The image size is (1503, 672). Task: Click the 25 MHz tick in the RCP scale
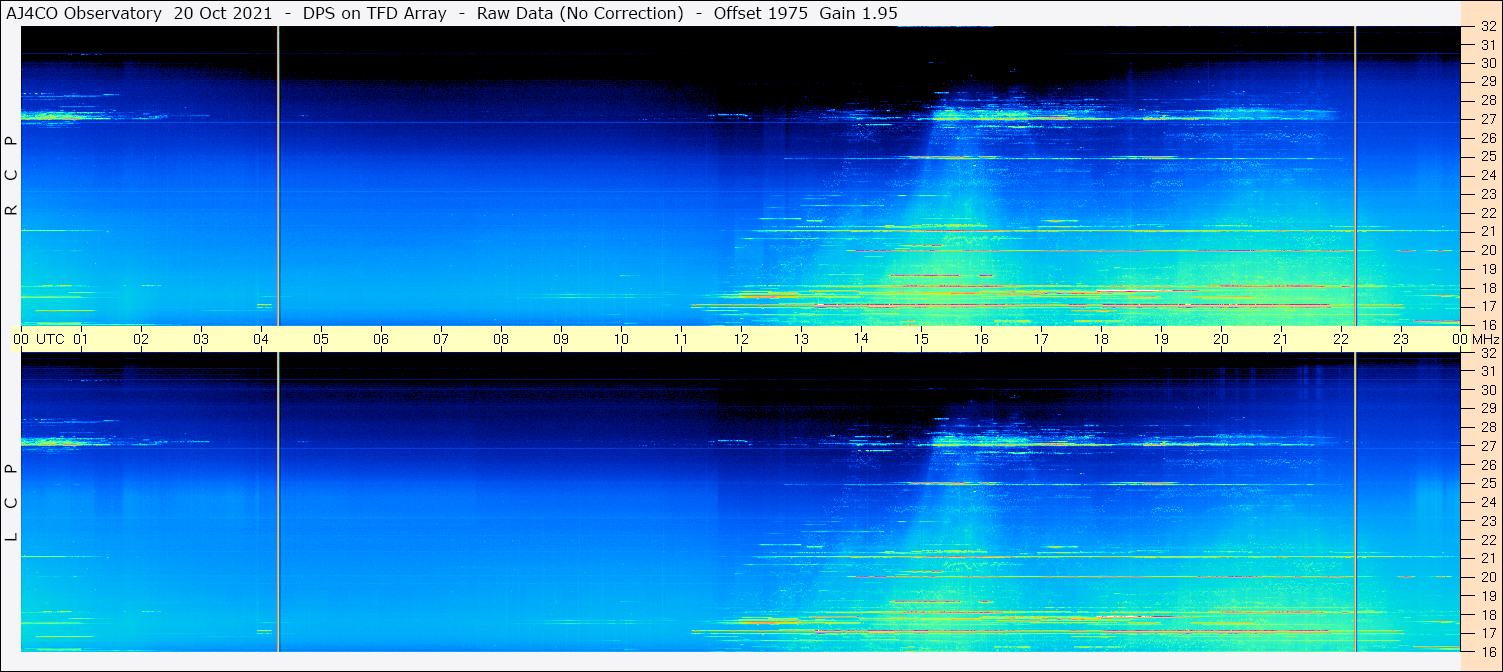pyautogui.click(x=1487, y=156)
